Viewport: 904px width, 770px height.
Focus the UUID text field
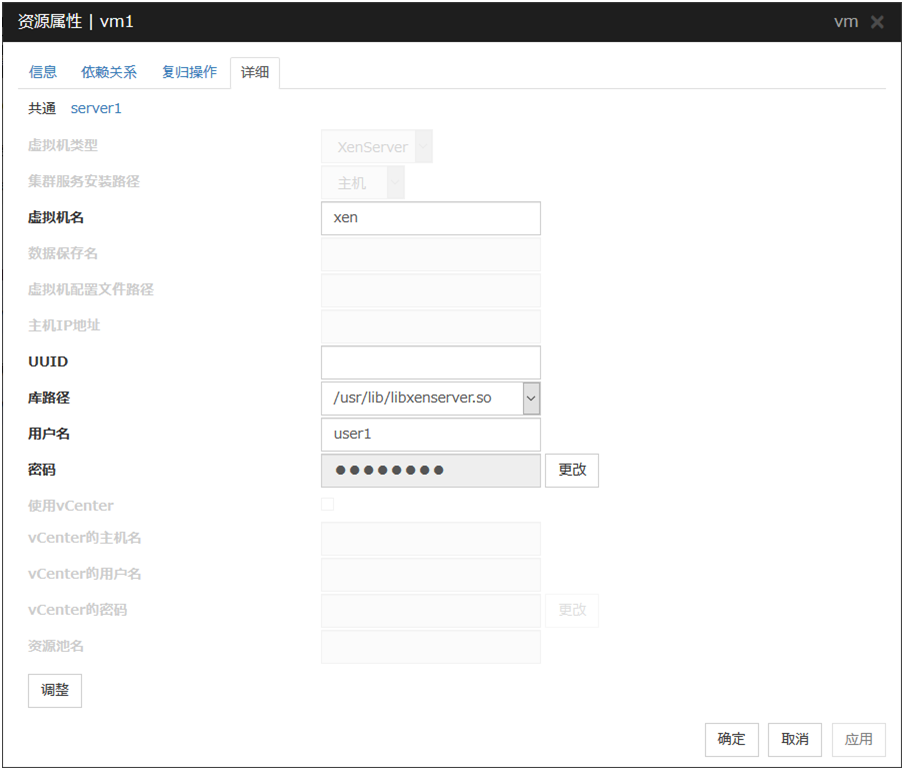tap(430, 362)
